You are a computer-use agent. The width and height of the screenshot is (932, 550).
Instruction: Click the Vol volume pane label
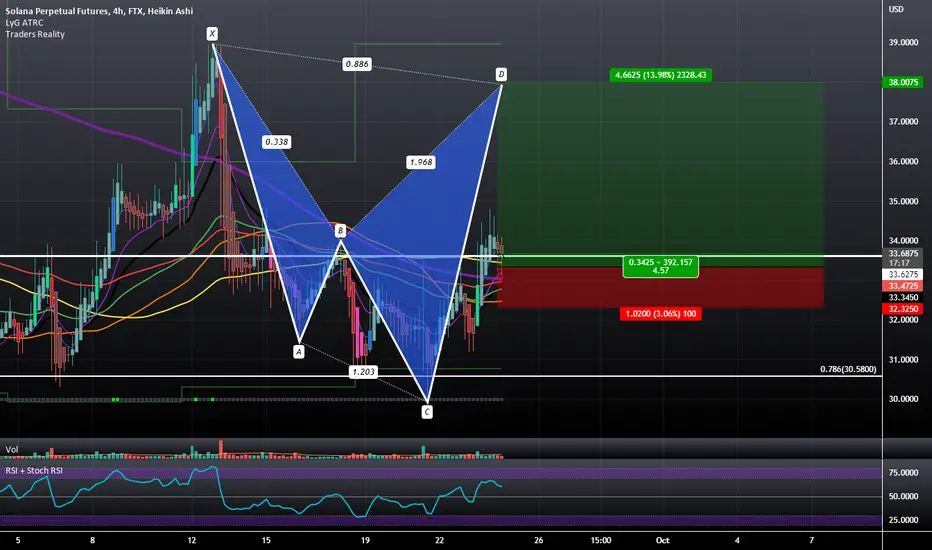coord(12,450)
